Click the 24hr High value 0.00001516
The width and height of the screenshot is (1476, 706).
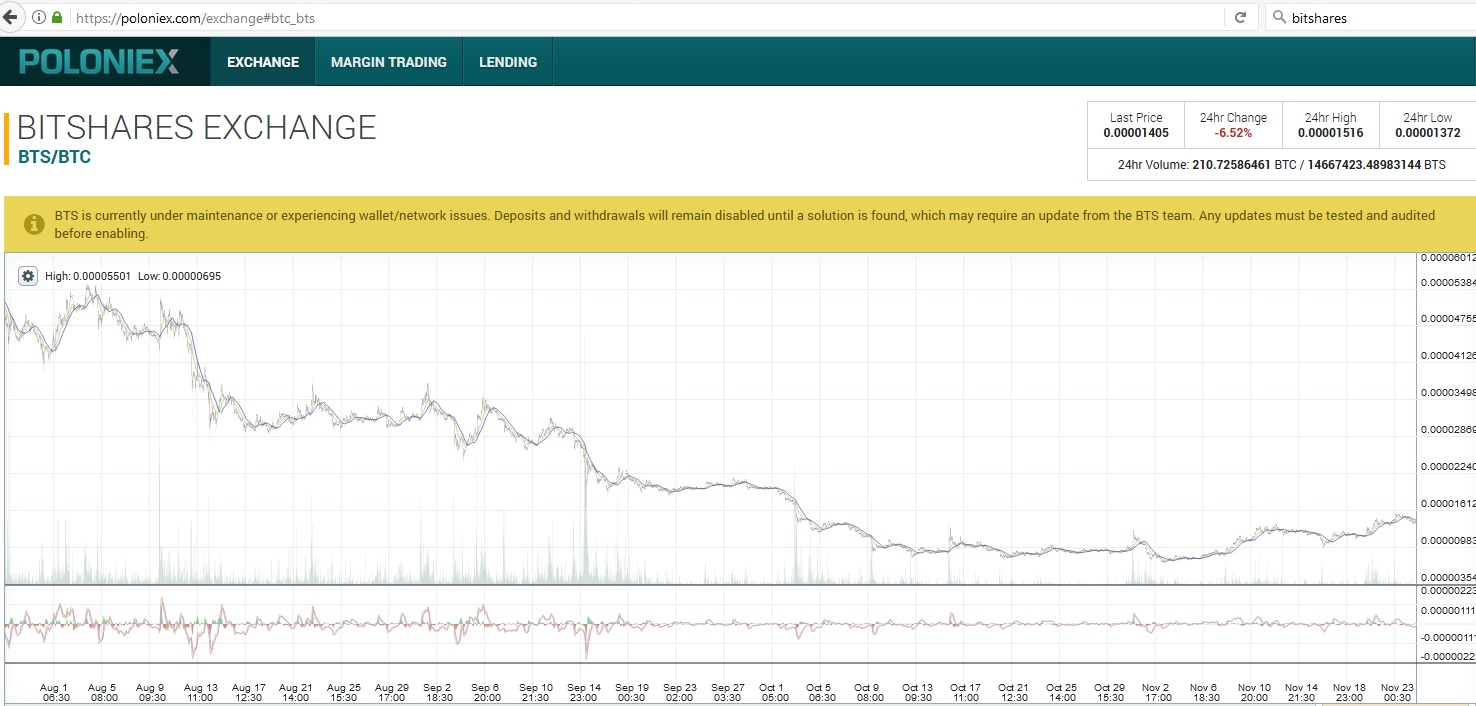pos(1331,133)
